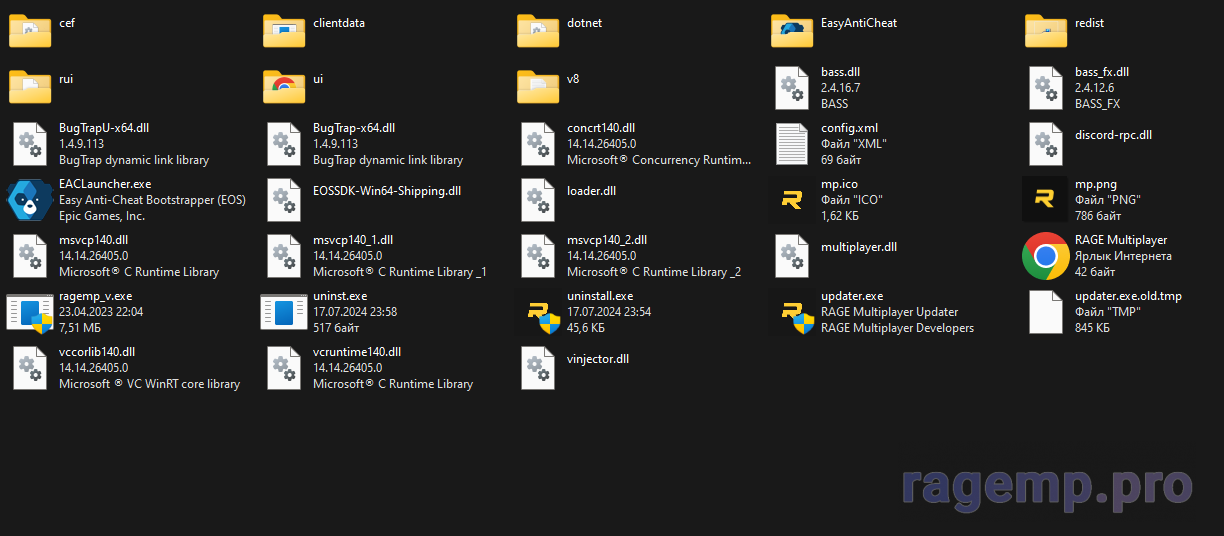
Task: Select the updater.exe.old.tmp blank file icon
Action: pyautogui.click(x=1046, y=312)
